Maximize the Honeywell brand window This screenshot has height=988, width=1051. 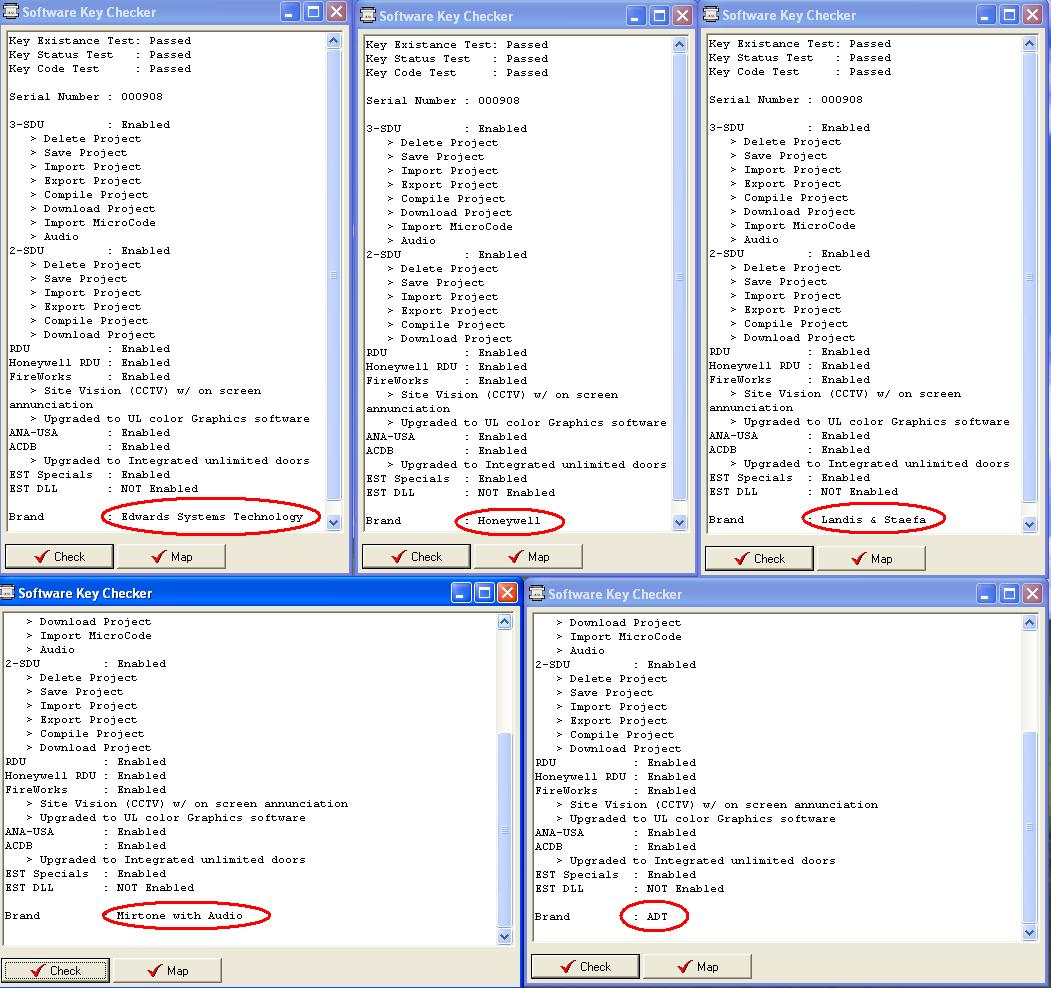[660, 16]
